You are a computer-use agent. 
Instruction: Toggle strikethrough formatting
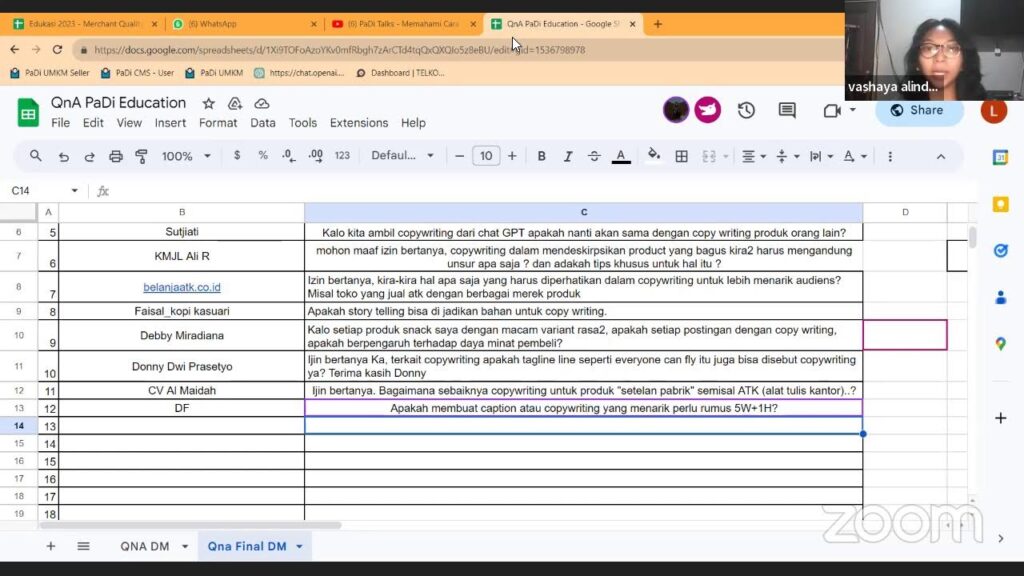point(594,156)
